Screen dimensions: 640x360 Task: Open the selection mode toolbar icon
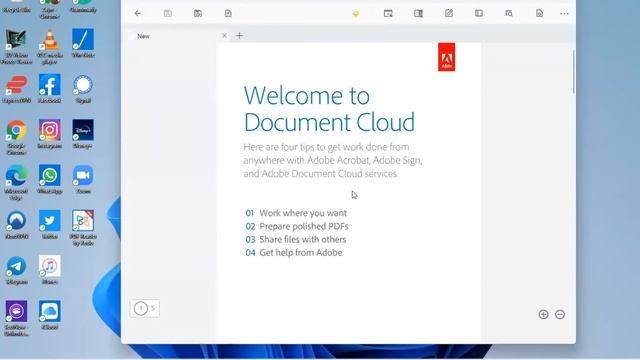(388, 13)
